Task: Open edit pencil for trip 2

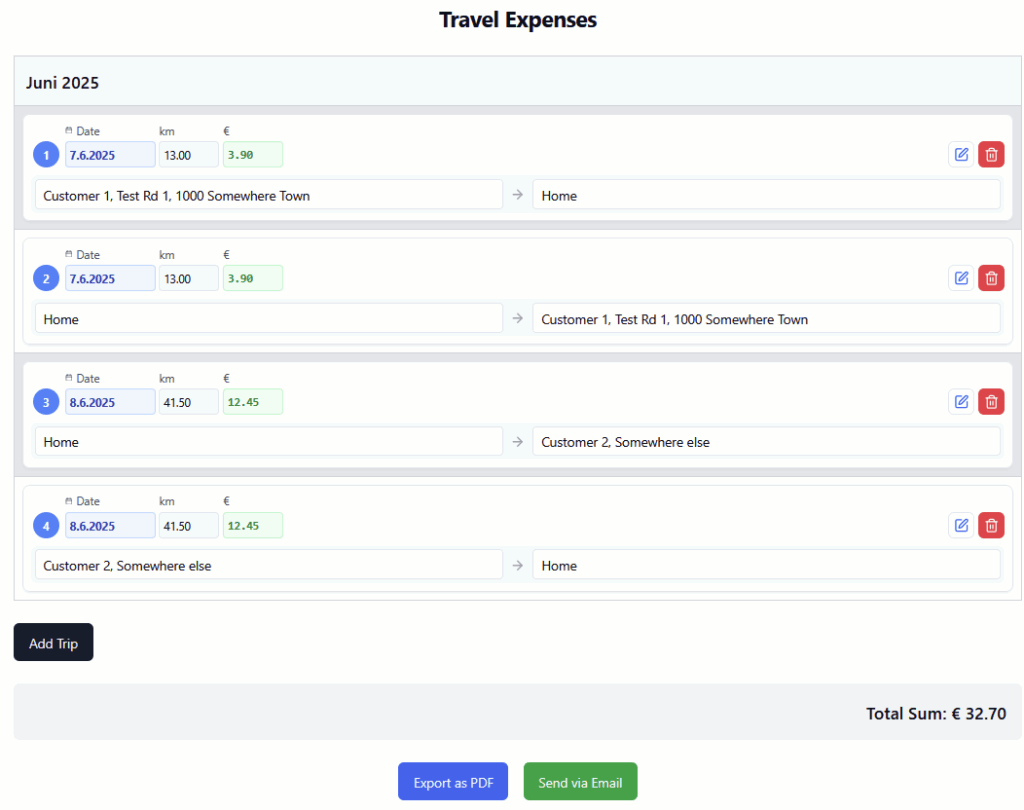Action: [x=961, y=278]
